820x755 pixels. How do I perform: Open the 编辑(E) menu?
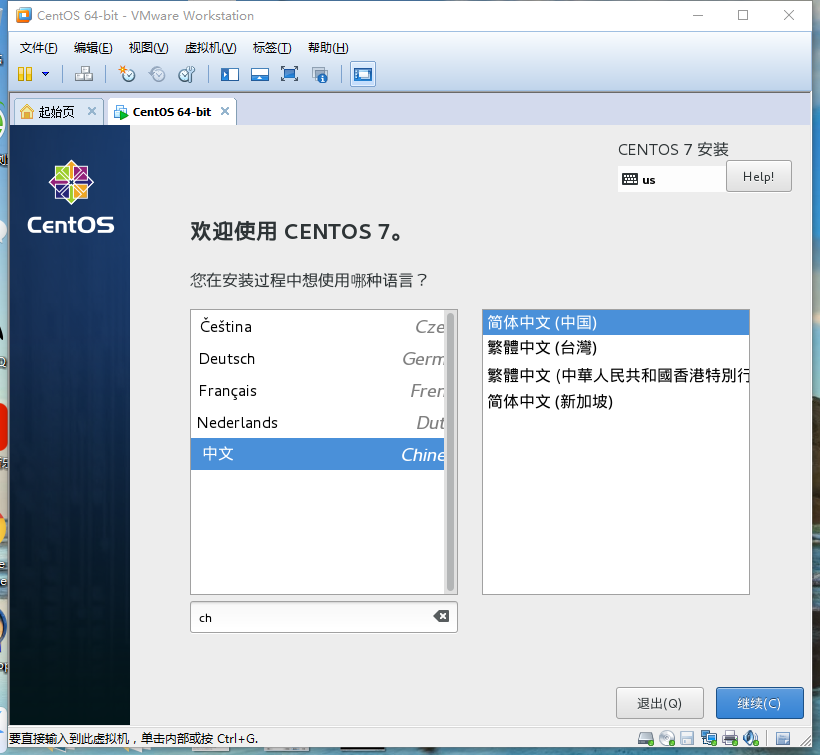click(x=93, y=48)
